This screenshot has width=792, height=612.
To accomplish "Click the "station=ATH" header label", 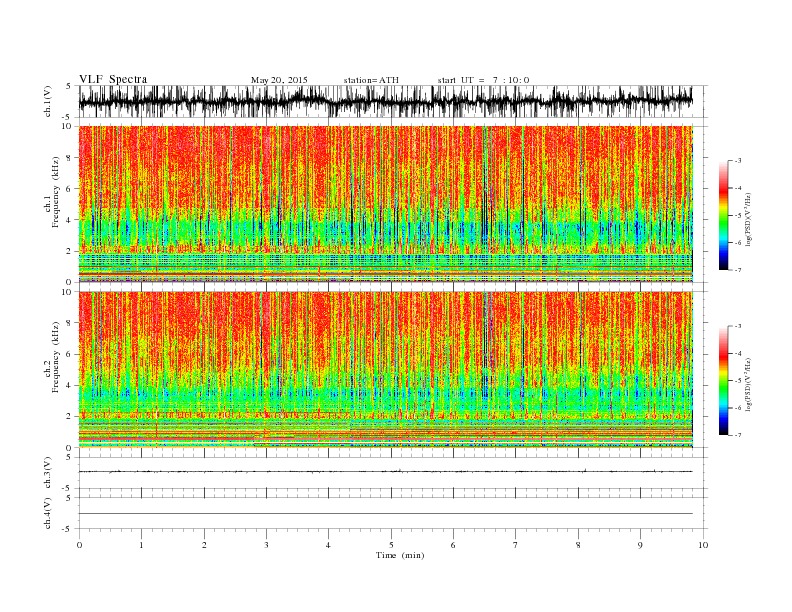I will point(371,80).
